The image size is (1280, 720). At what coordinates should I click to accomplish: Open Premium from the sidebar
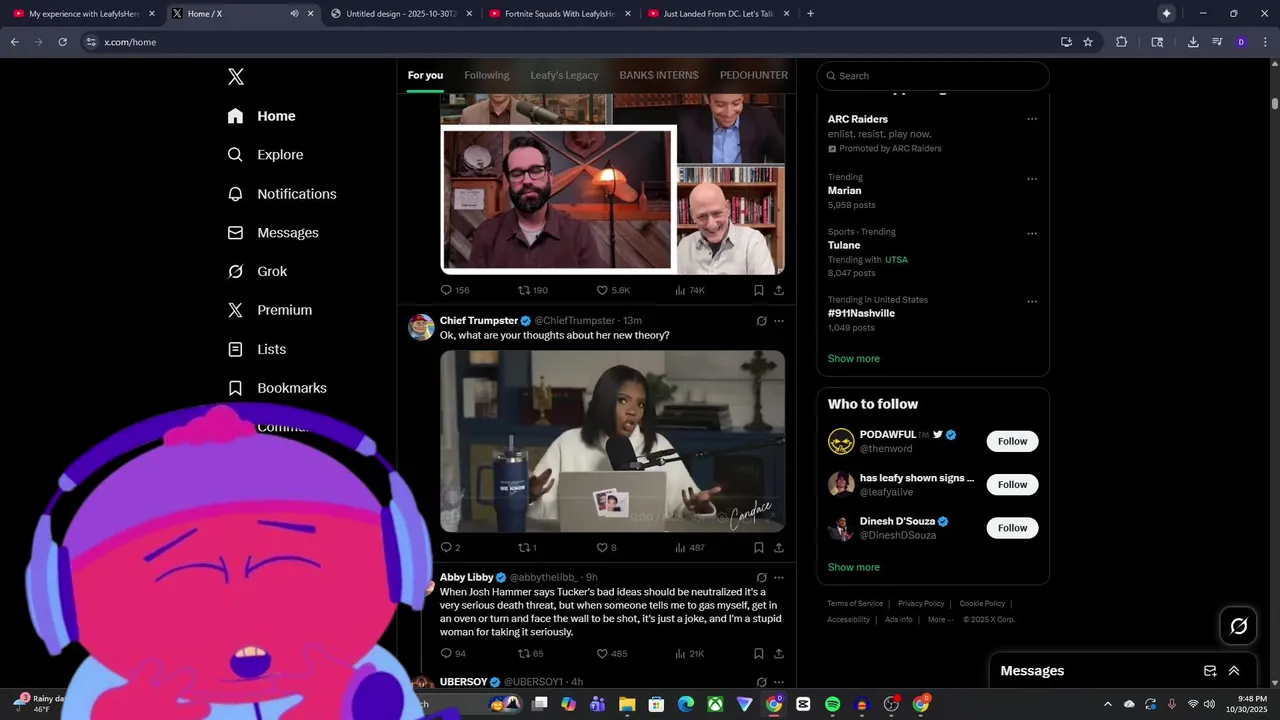click(x=270, y=310)
